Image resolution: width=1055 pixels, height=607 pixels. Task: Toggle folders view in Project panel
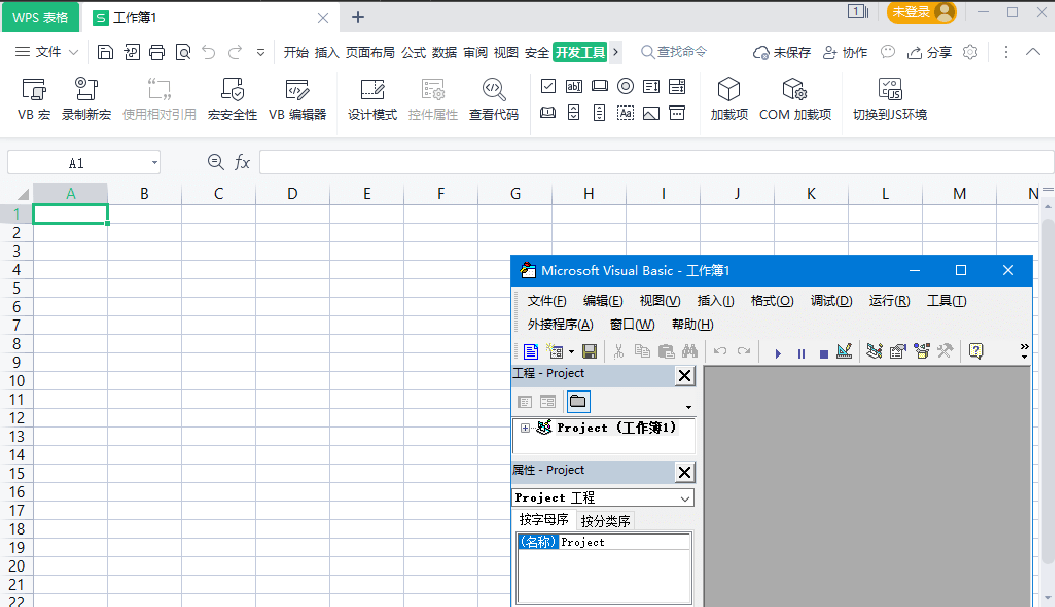[578, 402]
